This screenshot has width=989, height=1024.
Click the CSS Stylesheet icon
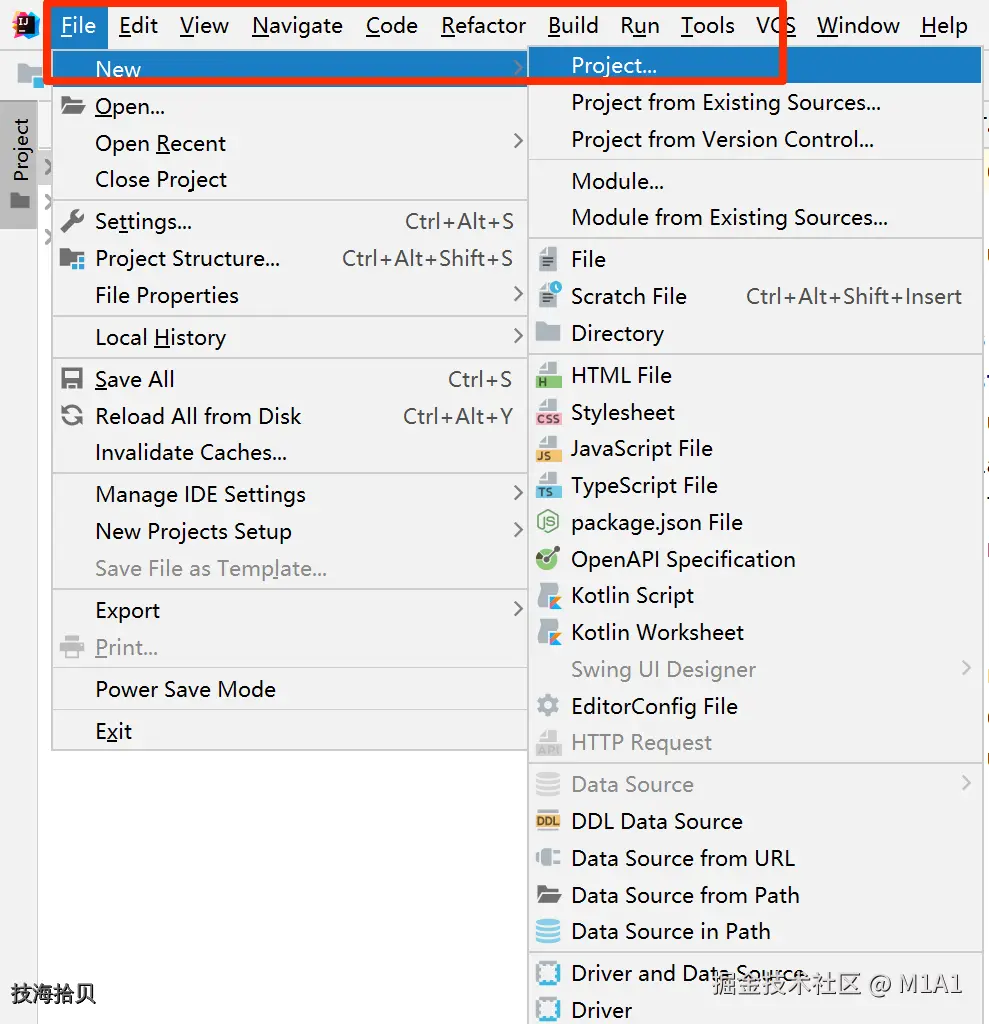pos(548,412)
